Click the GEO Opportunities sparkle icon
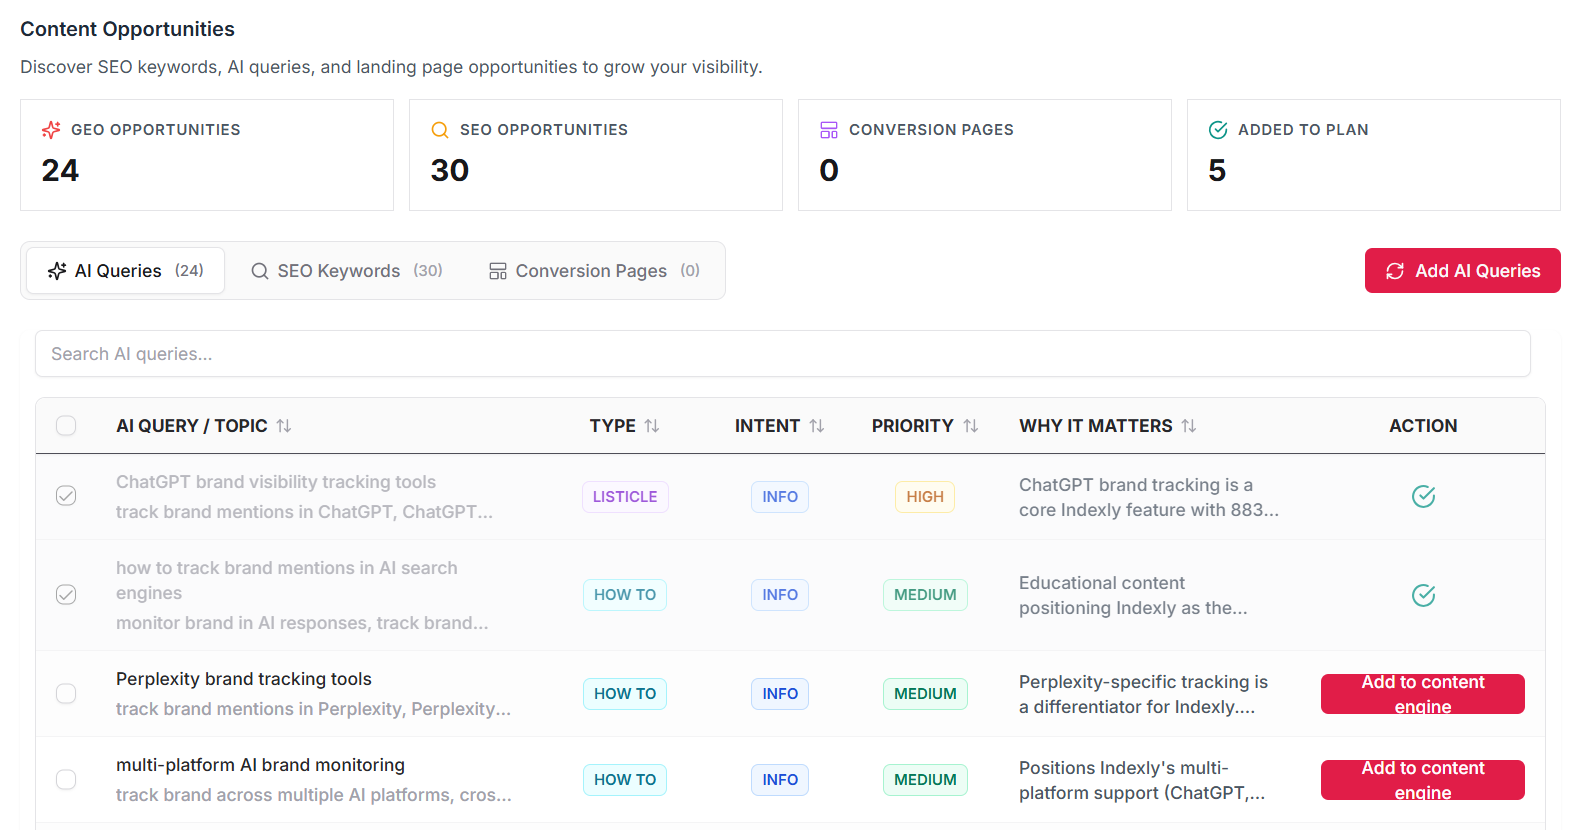Viewport: 1570px width, 830px height. tap(51, 130)
